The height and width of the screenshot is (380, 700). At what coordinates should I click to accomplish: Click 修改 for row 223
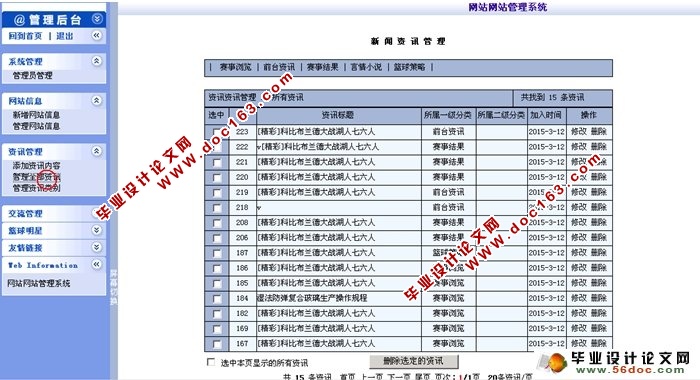point(579,131)
